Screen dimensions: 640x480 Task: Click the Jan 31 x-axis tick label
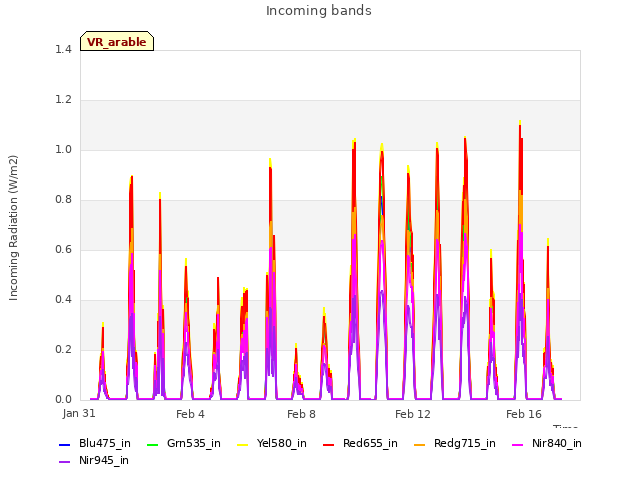pyautogui.click(x=79, y=413)
